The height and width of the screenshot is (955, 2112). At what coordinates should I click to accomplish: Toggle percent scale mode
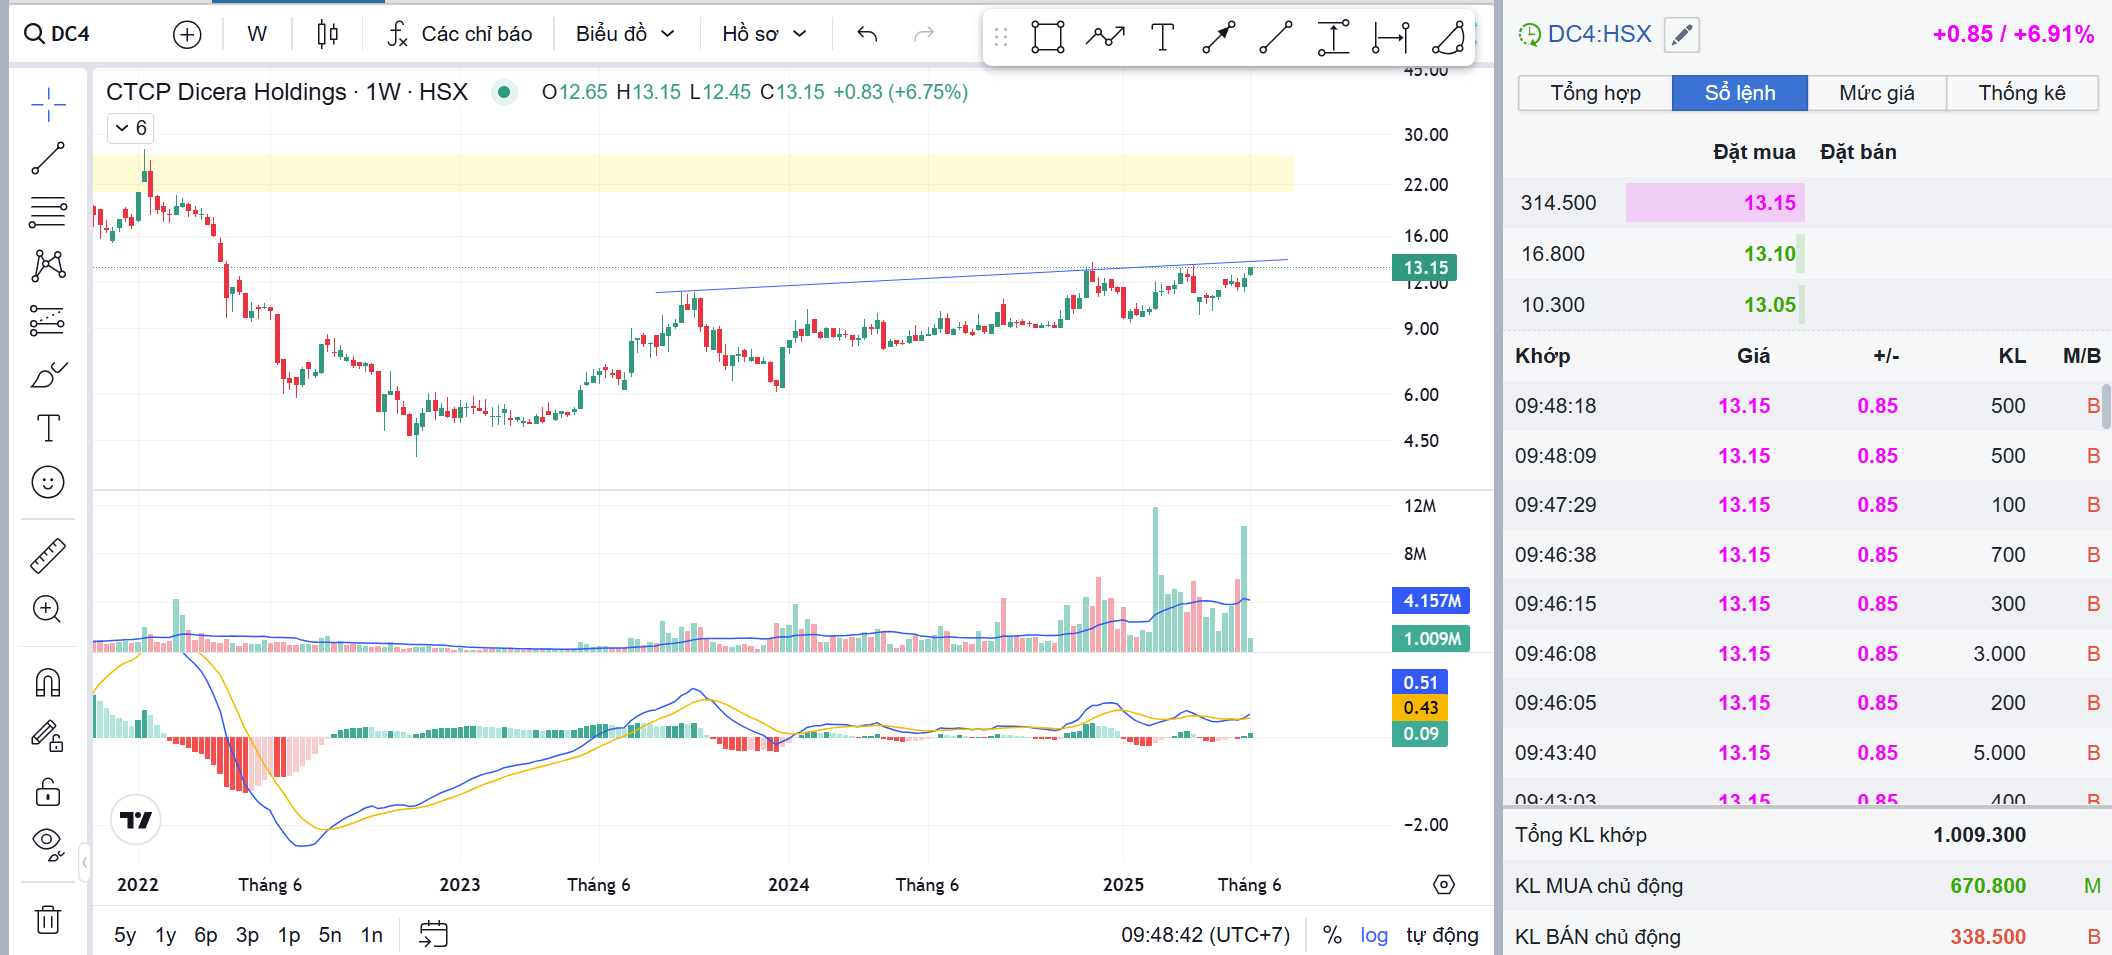click(1331, 935)
